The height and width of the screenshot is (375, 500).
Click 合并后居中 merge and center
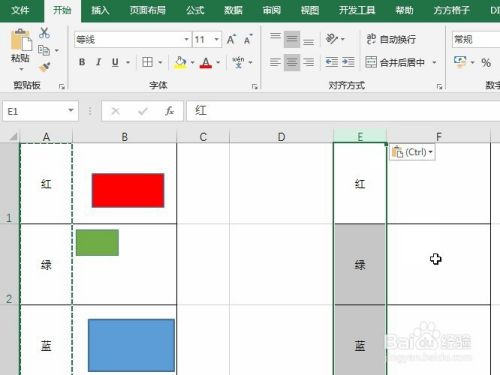(395, 62)
